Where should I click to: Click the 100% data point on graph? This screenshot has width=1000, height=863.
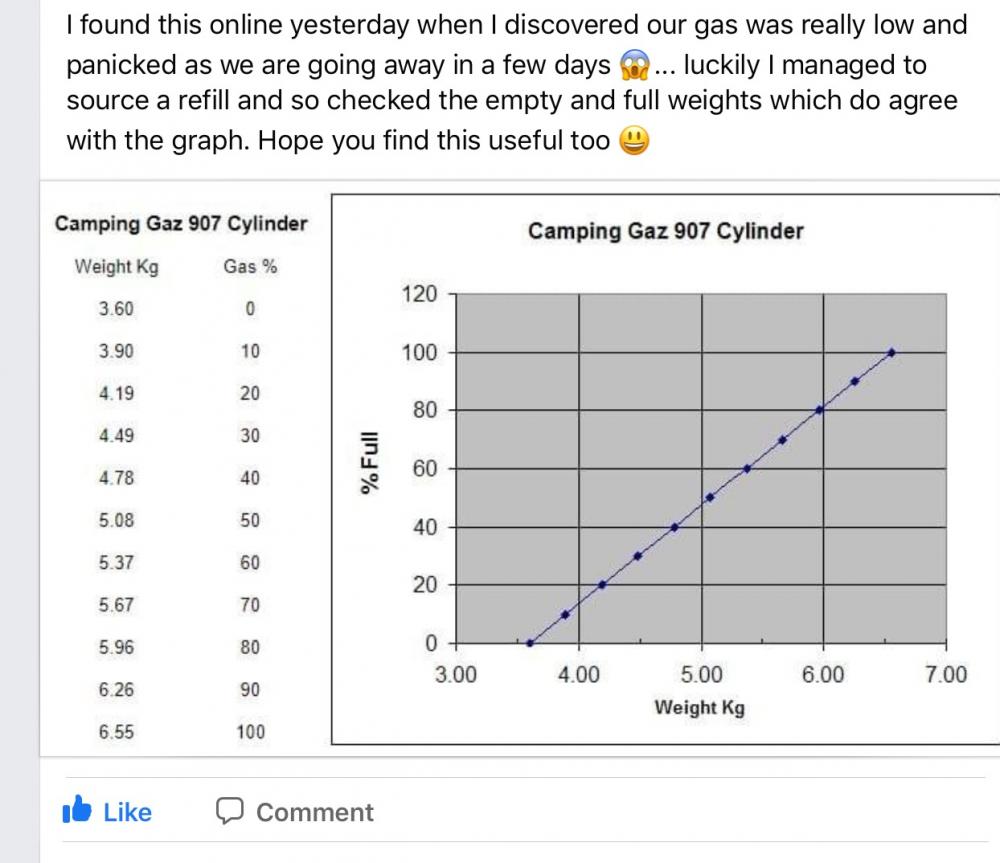coord(892,352)
